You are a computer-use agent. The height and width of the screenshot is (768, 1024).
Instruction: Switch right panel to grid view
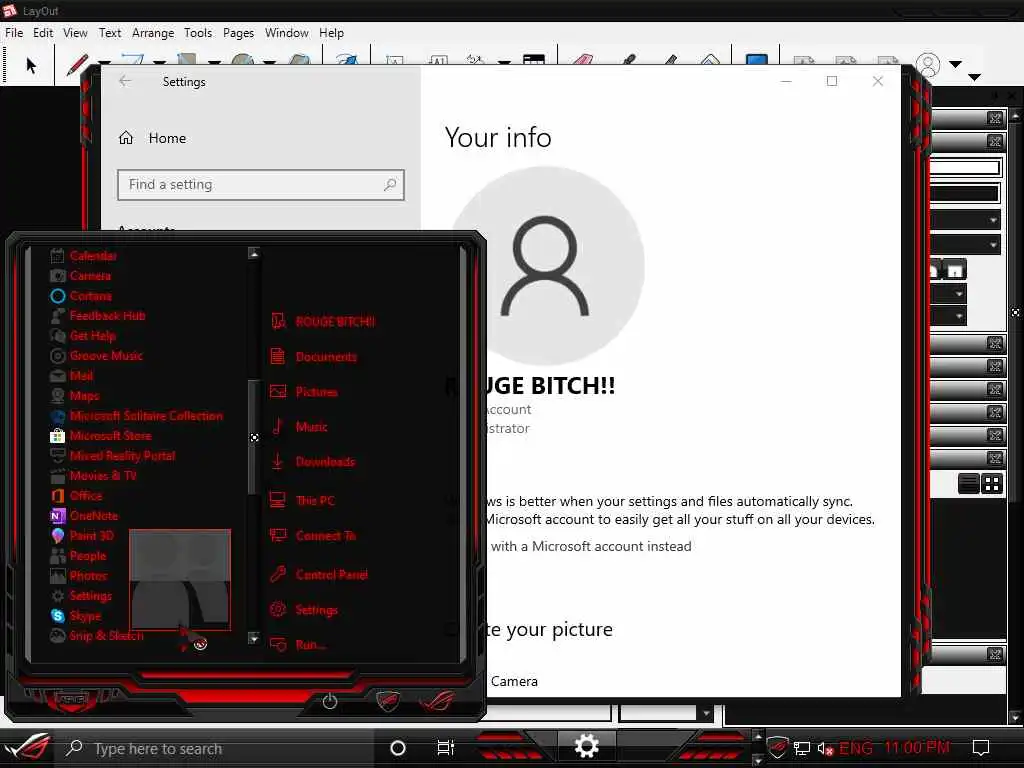992,484
